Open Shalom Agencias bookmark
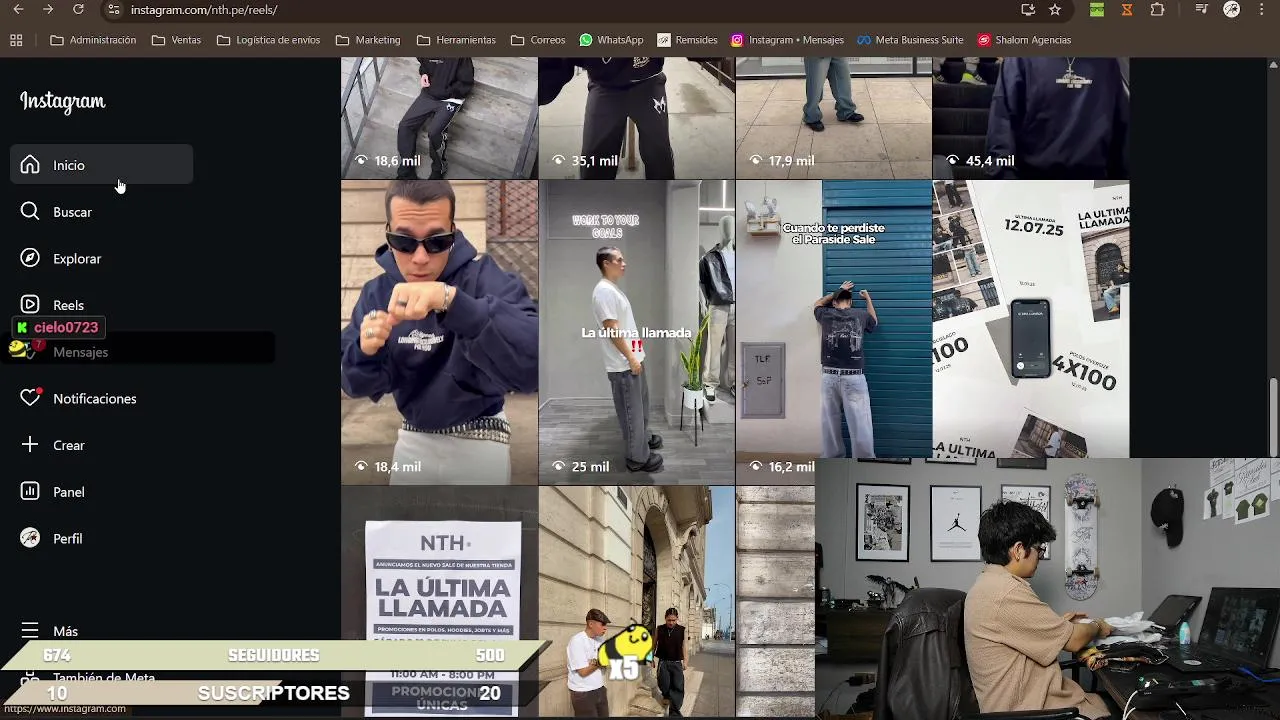This screenshot has height=720, width=1280. [x=1024, y=40]
